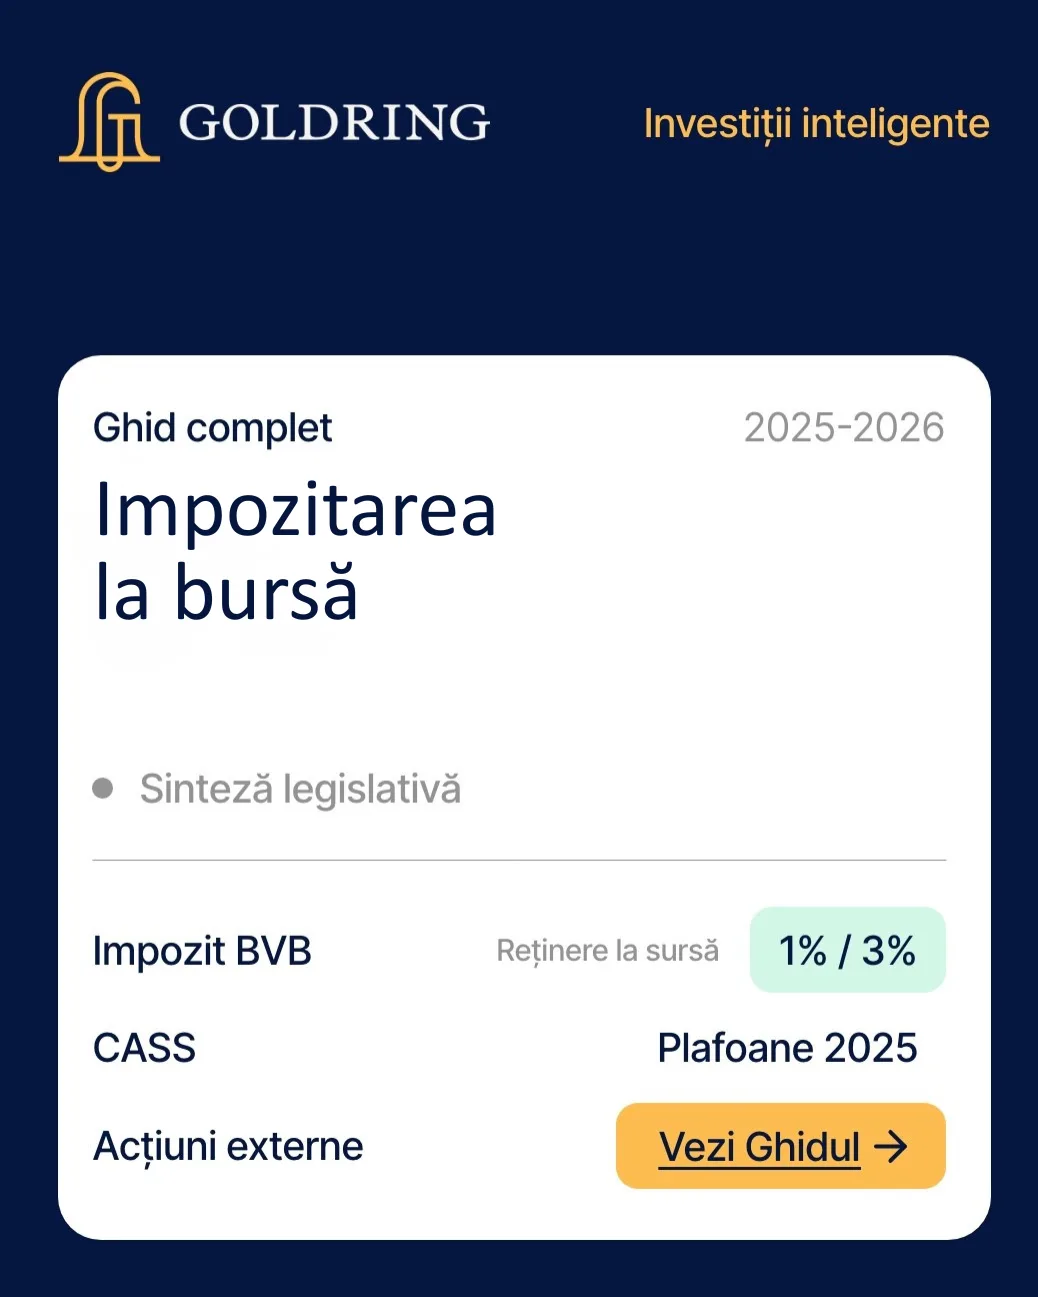This screenshot has width=1038, height=1297.
Task: Click the GOLDRING wordmark text
Action: click(x=334, y=122)
